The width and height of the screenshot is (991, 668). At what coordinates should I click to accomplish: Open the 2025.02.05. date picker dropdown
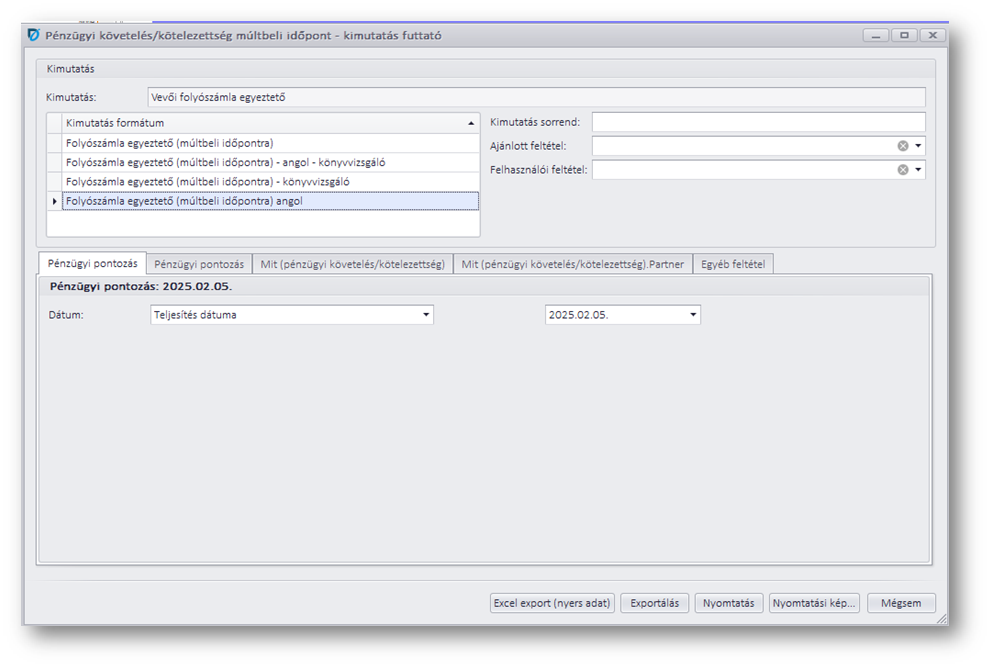[693, 315]
